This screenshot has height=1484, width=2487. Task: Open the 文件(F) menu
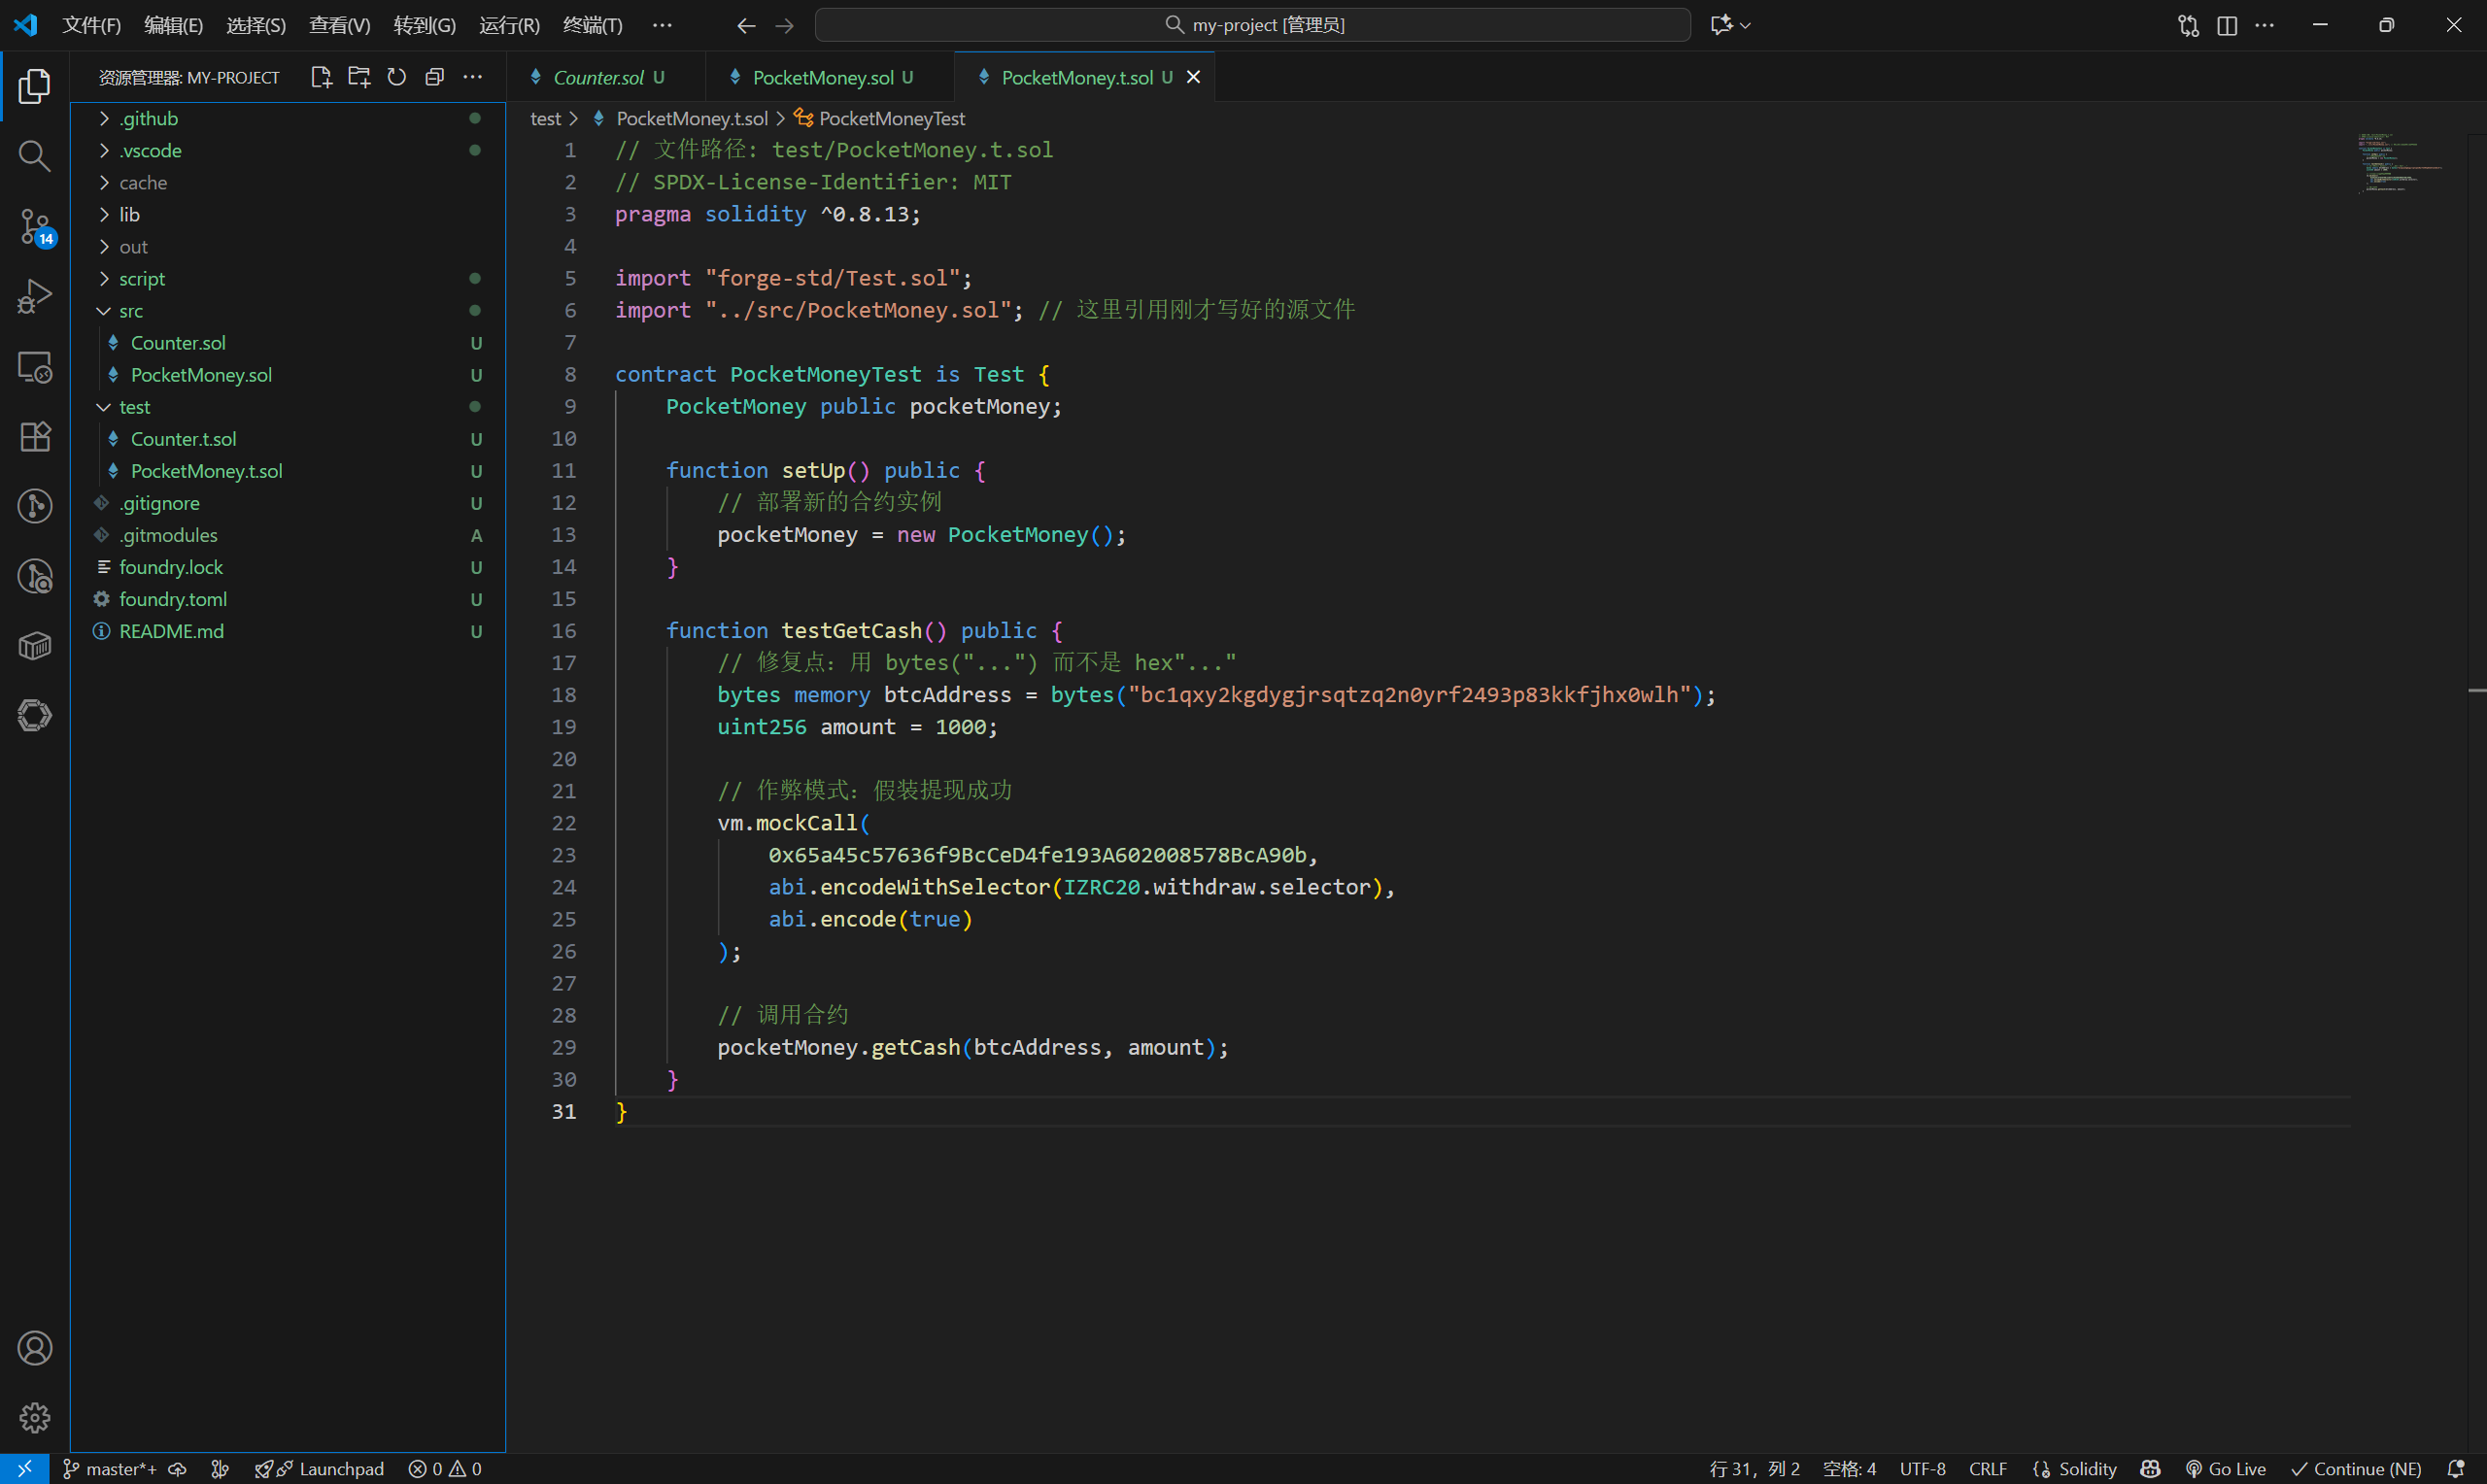click(91, 25)
